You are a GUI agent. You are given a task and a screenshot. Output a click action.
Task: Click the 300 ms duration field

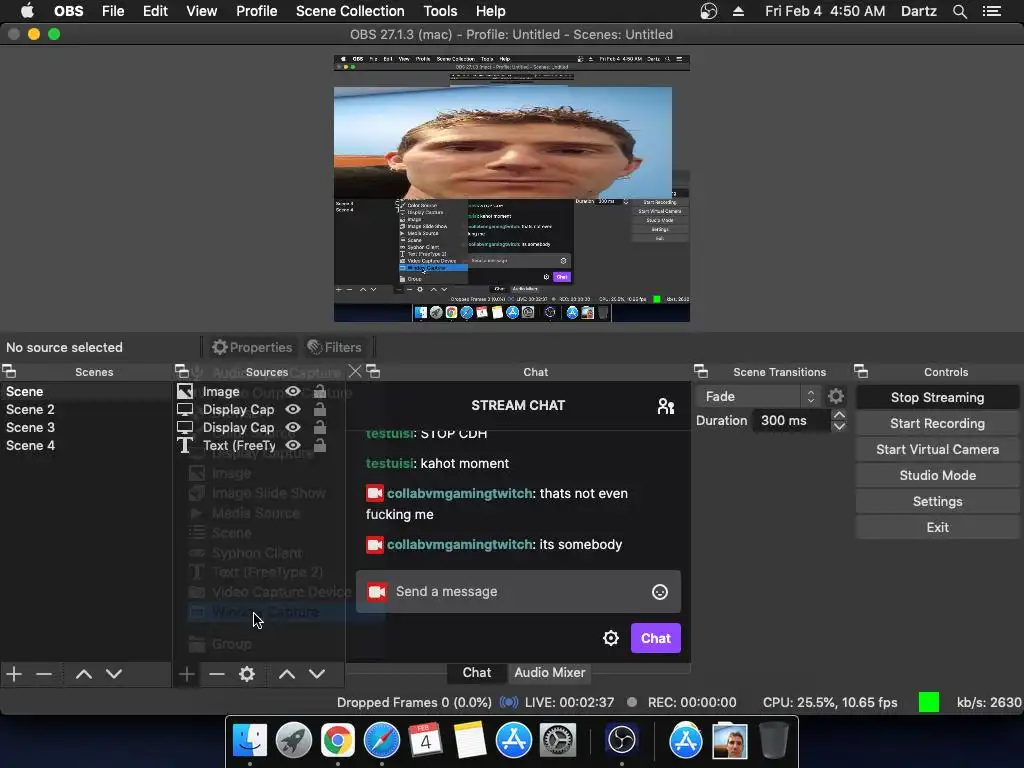click(791, 421)
